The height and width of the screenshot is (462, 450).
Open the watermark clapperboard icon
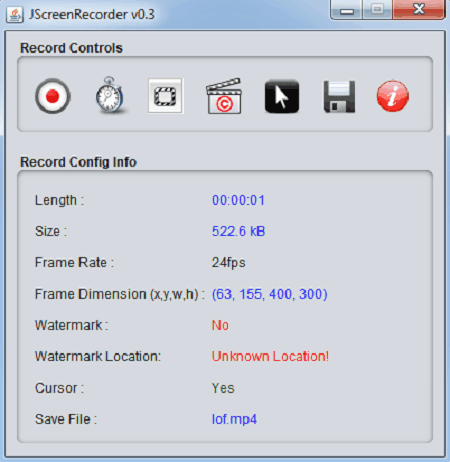[x=224, y=96]
